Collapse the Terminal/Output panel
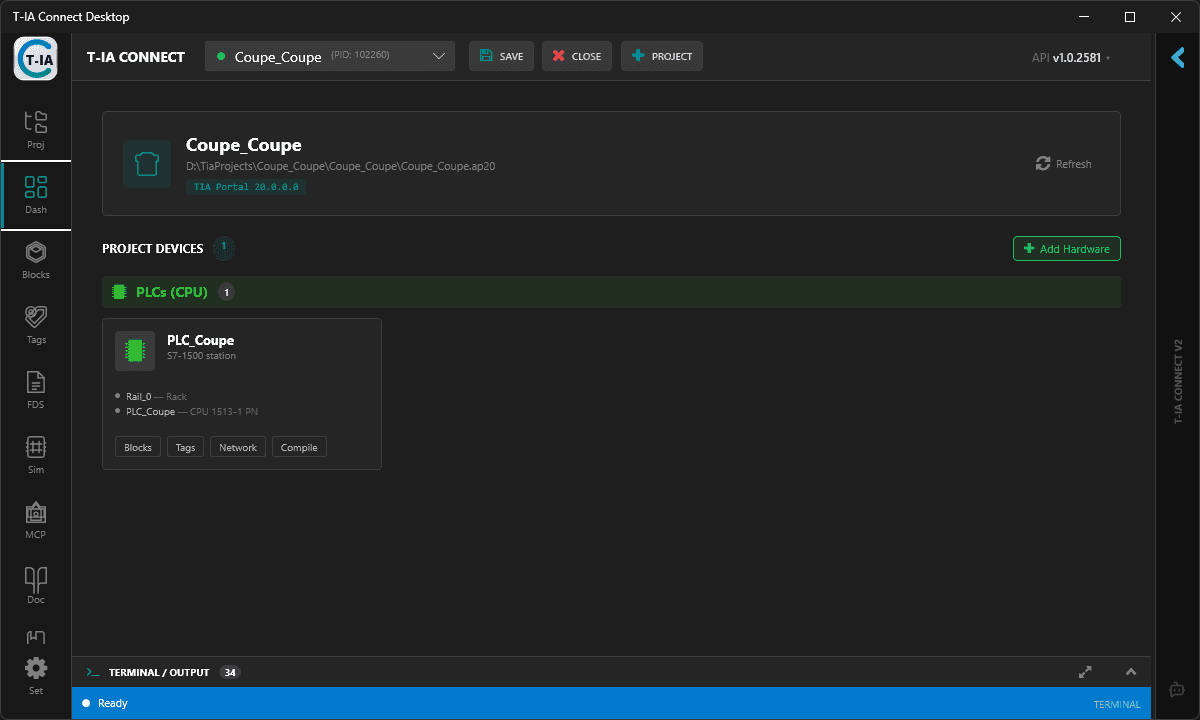Image resolution: width=1200 pixels, height=720 pixels. [x=1131, y=672]
